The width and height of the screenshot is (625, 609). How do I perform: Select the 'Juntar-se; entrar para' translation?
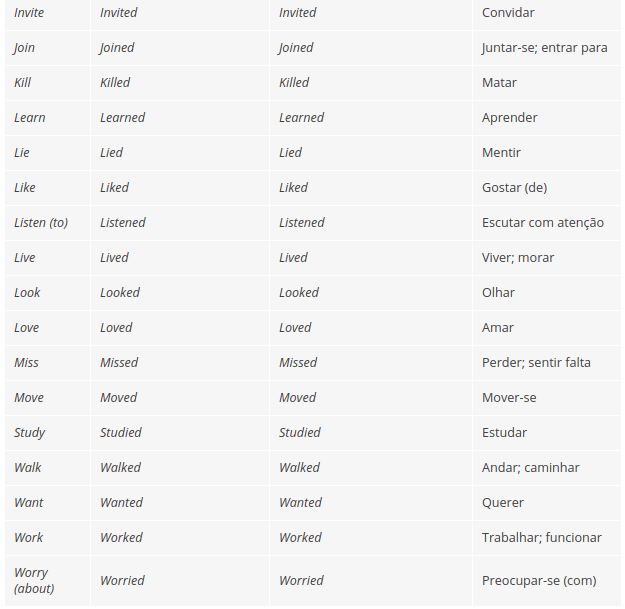tap(544, 48)
